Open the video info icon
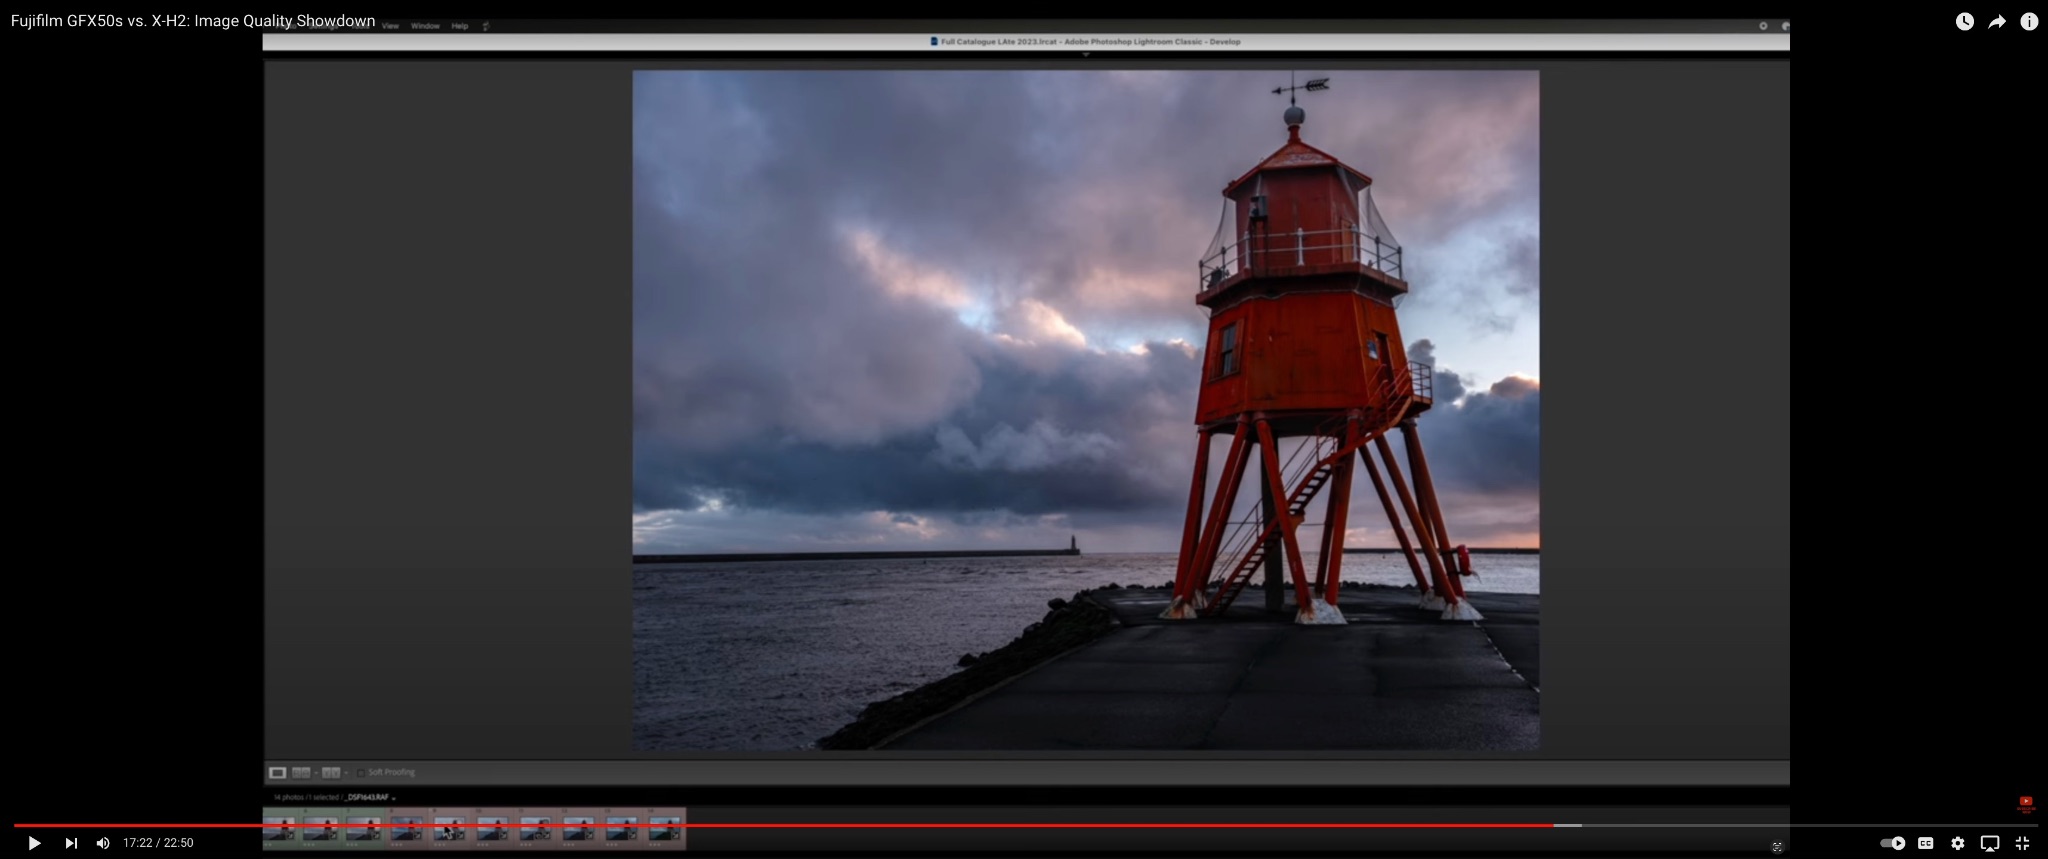2048x859 pixels. tap(2029, 21)
